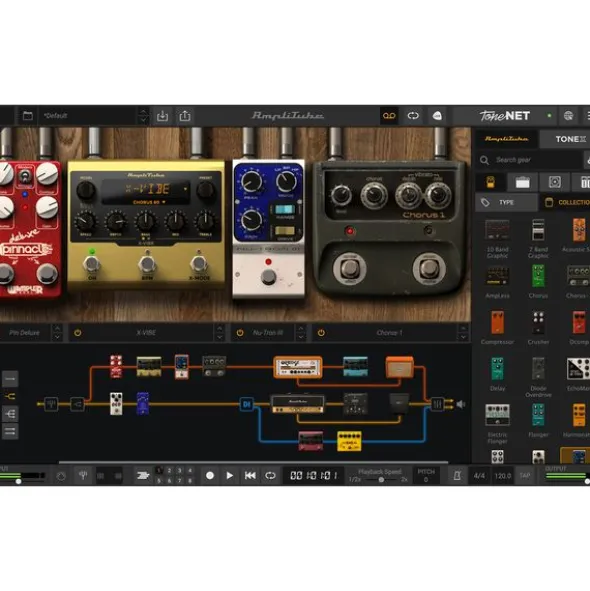Select the Electric Flanger pedal
The height and width of the screenshot is (591, 590).
coord(497,424)
